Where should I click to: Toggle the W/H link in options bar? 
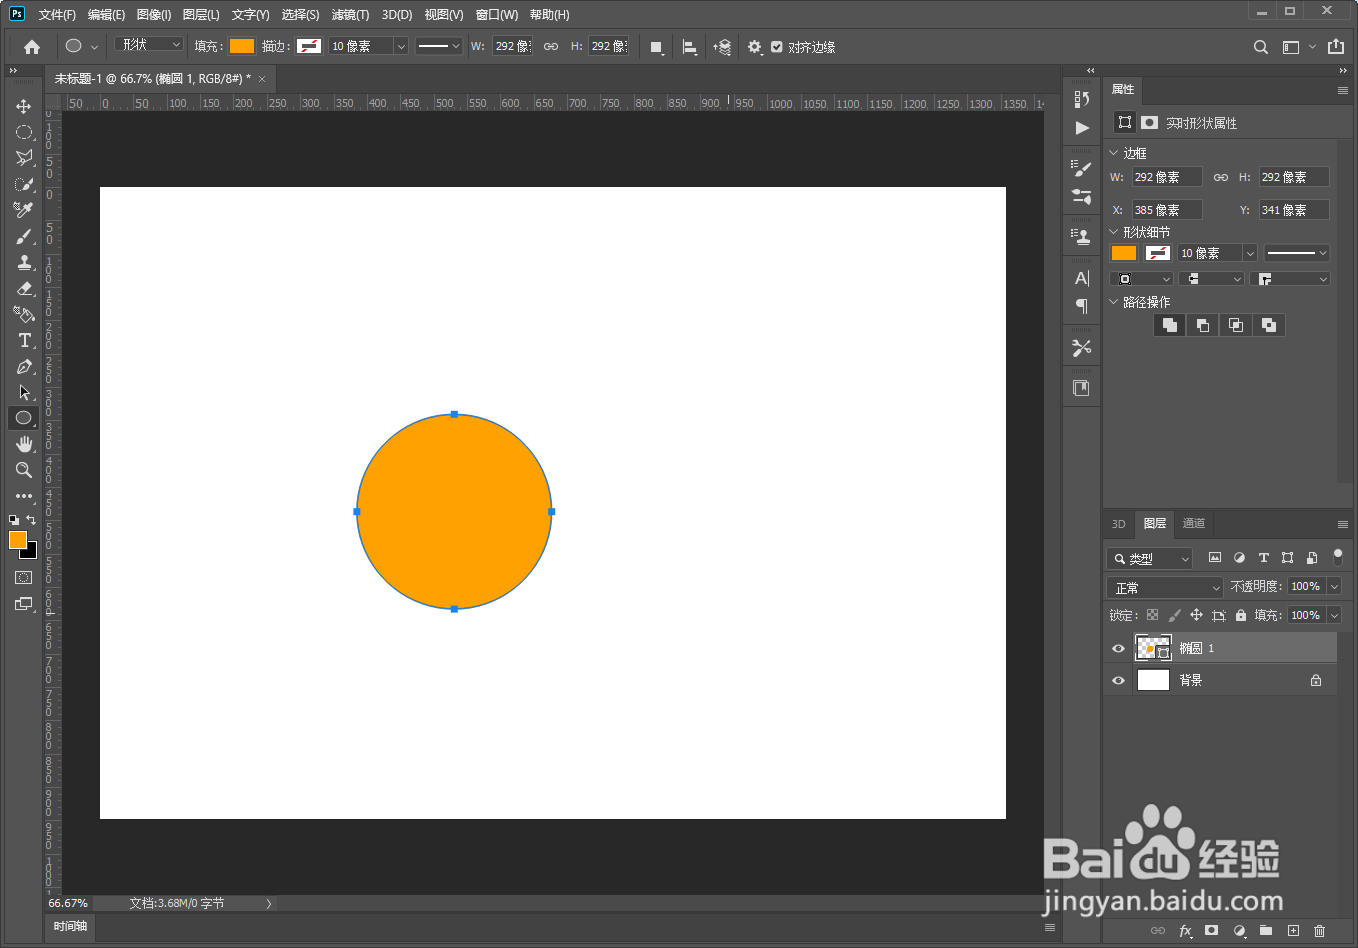click(x=551, y=47)
